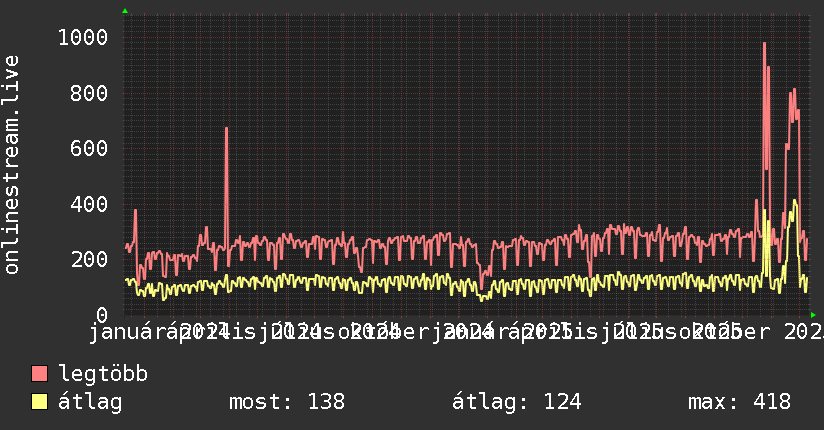Screen dimensions: 824x430
Task: Click the 600 y-axis label
Action: tap(89, 148)
